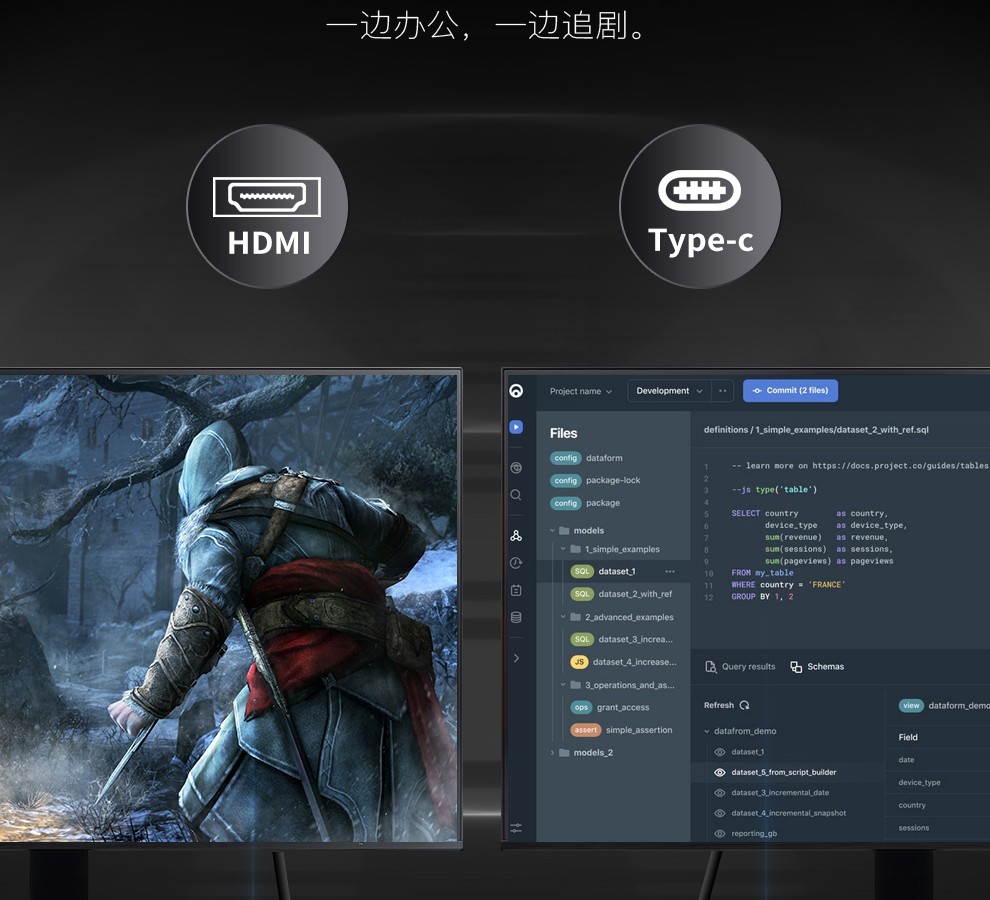Click the blue play icon in the sidebar
The width and height of the screenshot is (990, 900).
click(516, 427)
